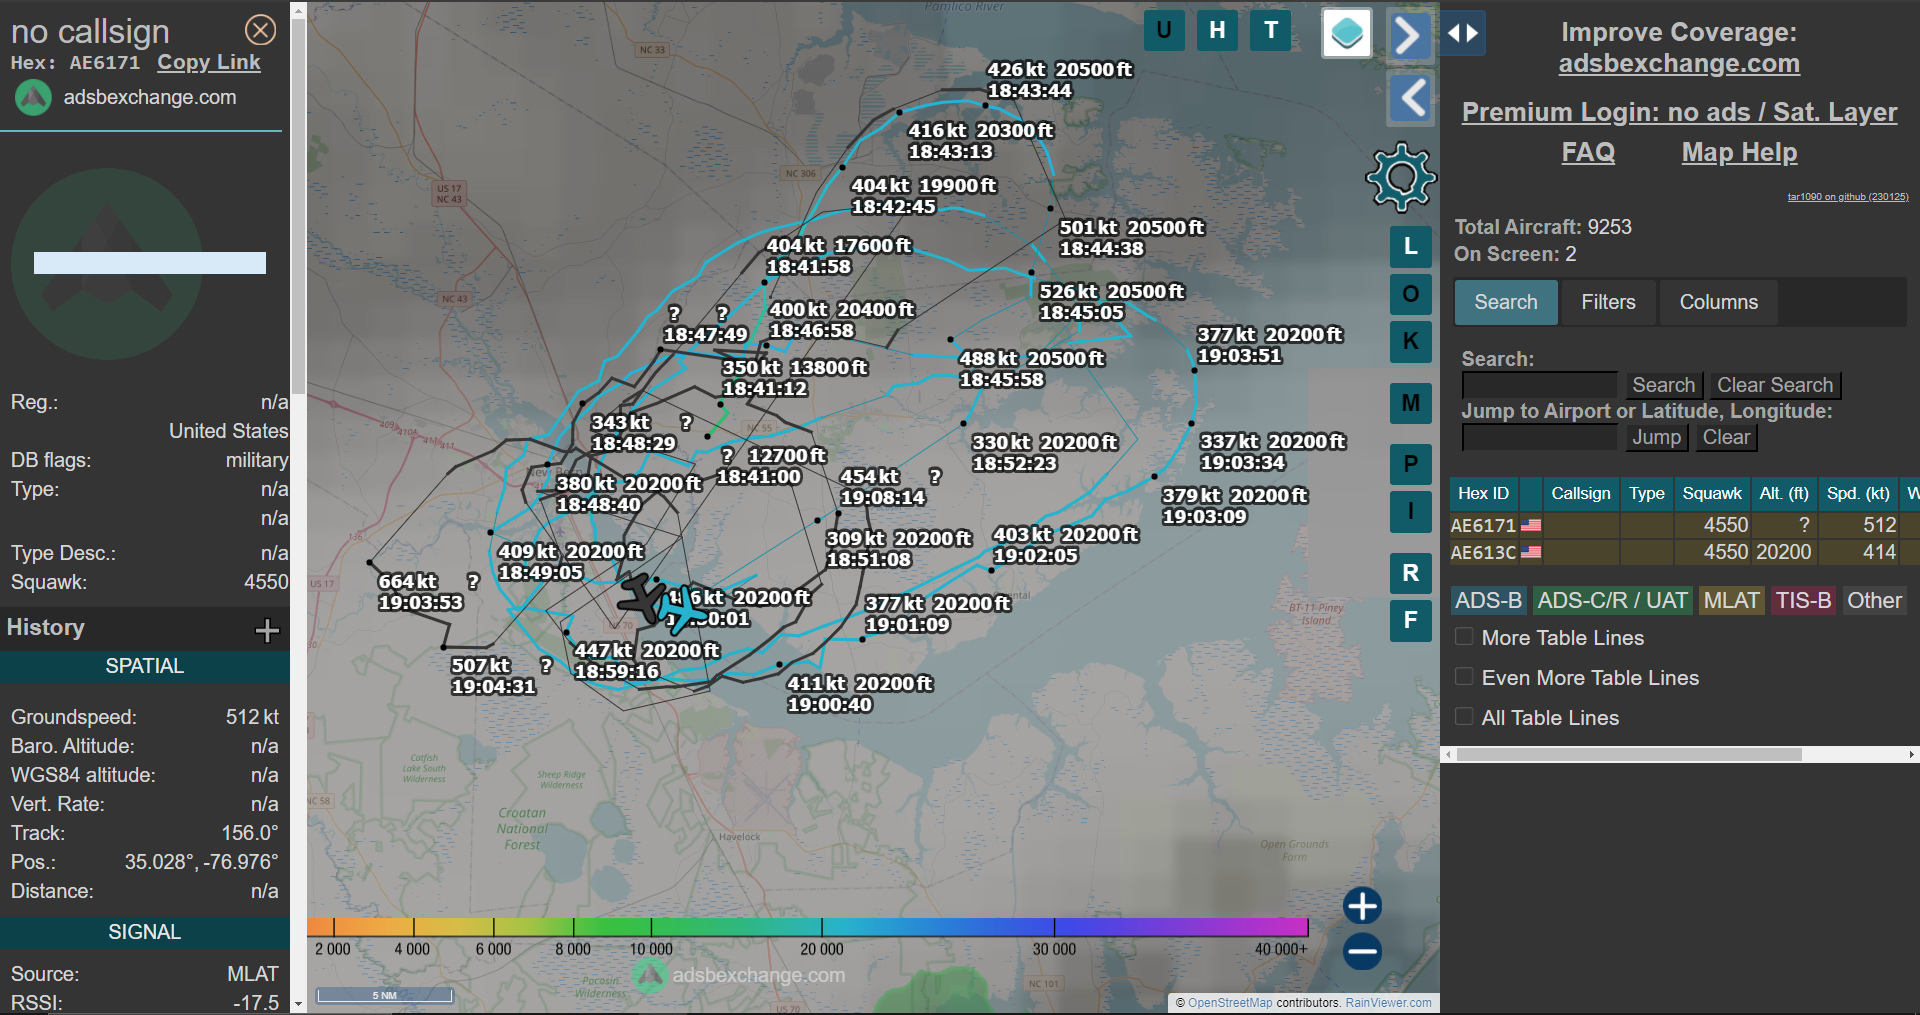
Task: Toggle ADS-C/R / UAT source filter
Action: [1612, 600]
